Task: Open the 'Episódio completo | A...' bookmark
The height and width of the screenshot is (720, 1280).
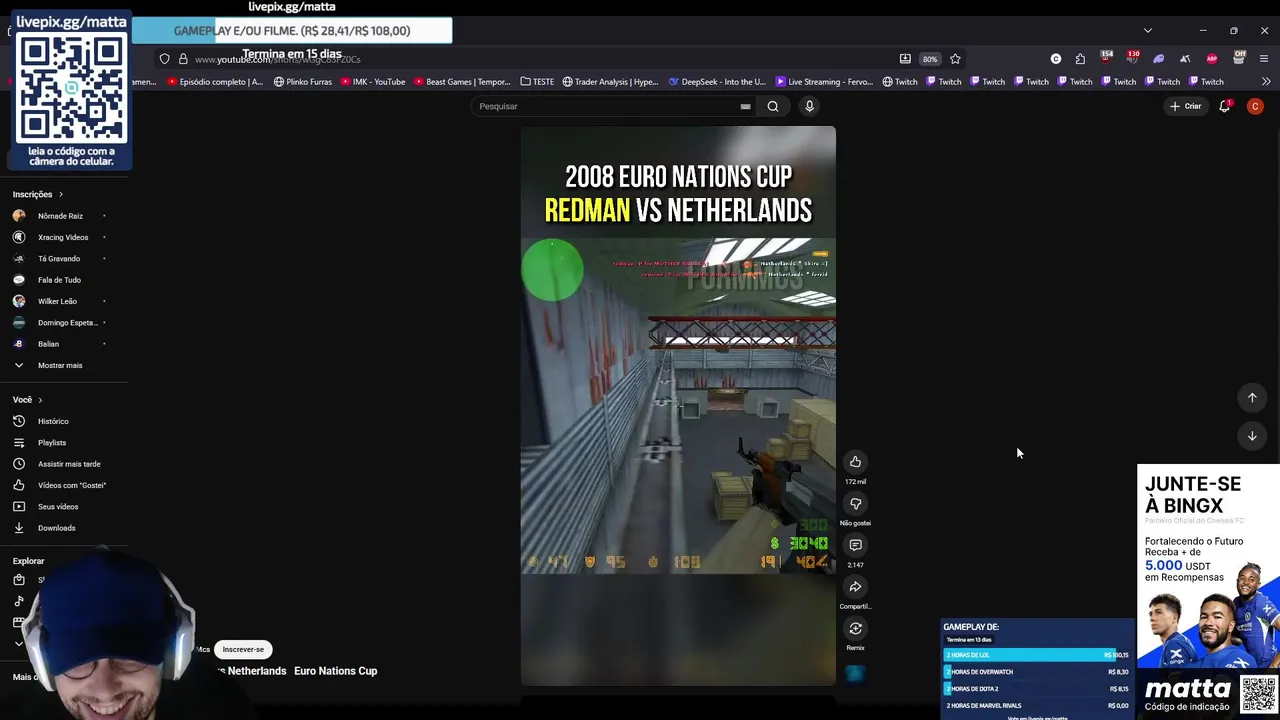Action: [215, 82]
